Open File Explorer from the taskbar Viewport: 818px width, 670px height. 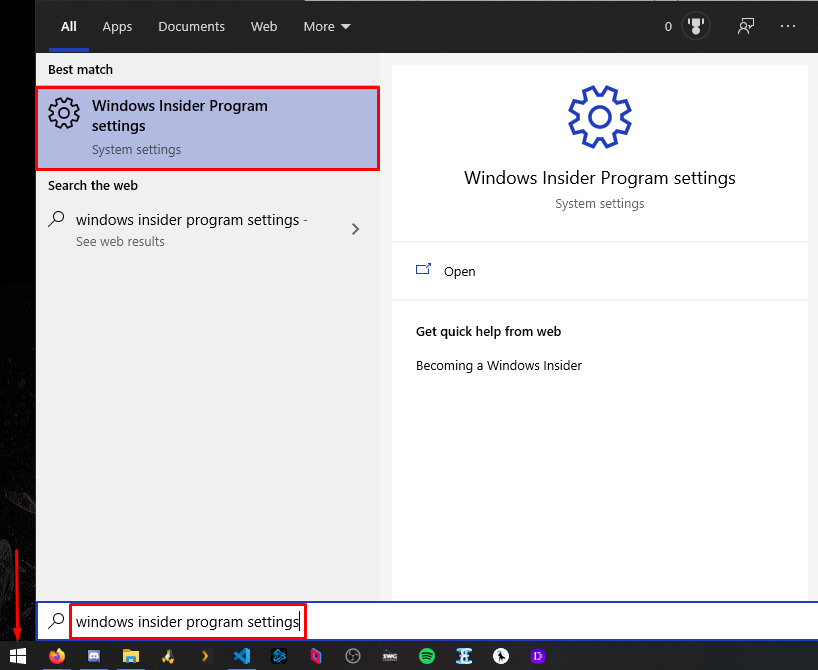coord(130,656)
